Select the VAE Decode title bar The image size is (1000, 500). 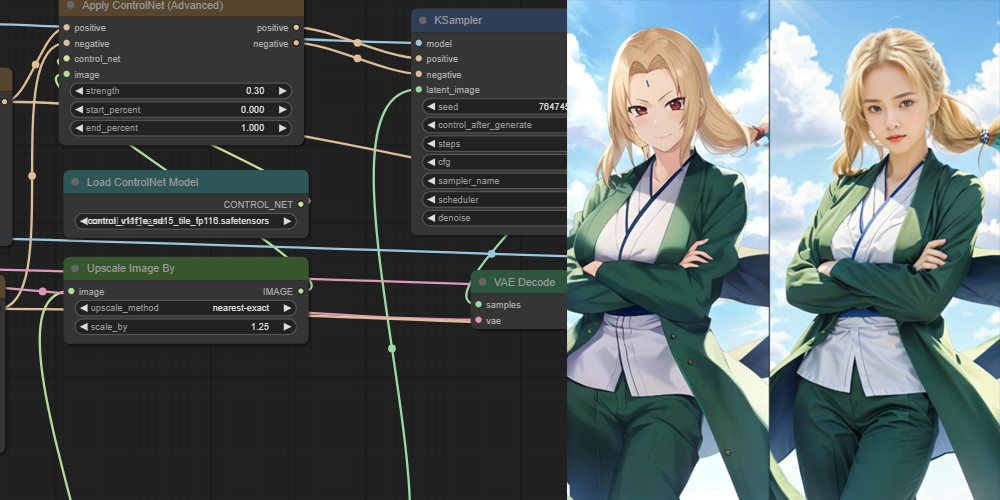pos(519,282)
